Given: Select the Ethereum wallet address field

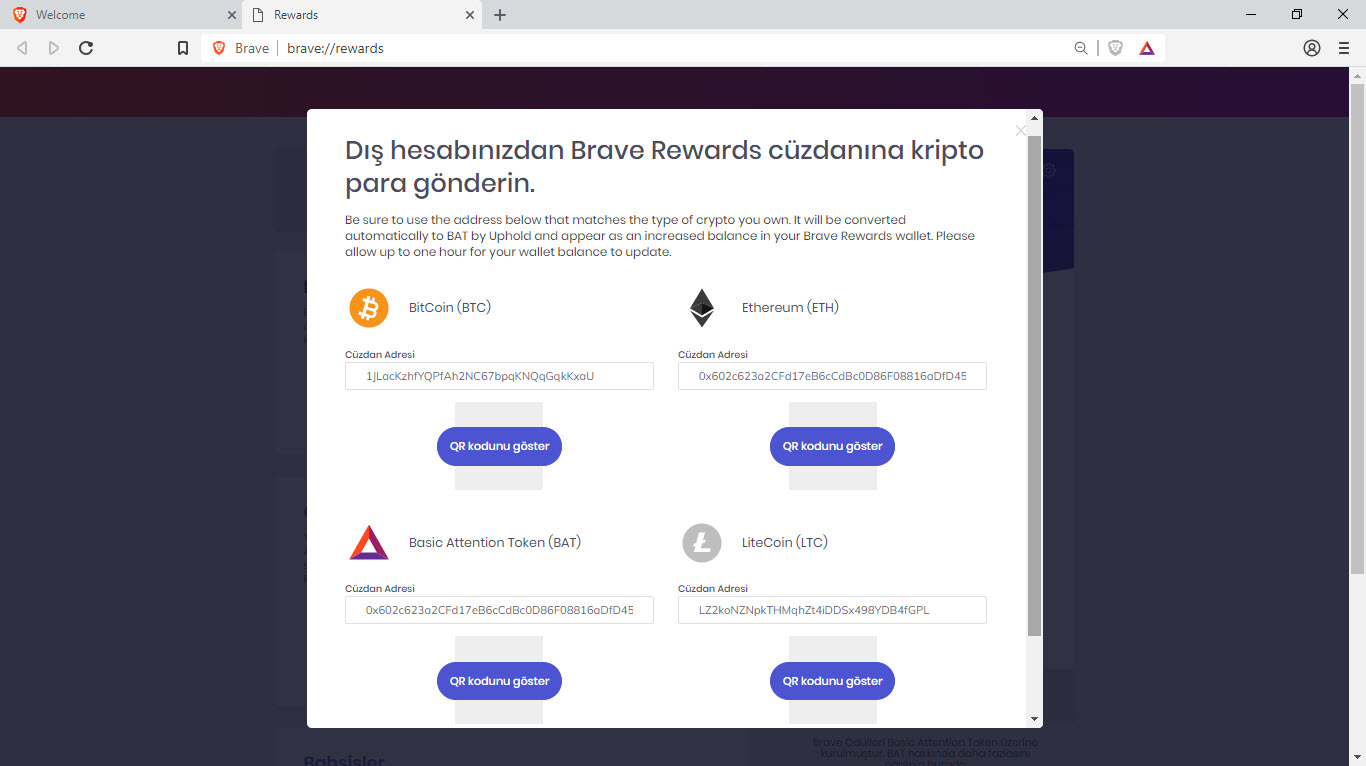Looking at the screenshot, I should 832,376.
